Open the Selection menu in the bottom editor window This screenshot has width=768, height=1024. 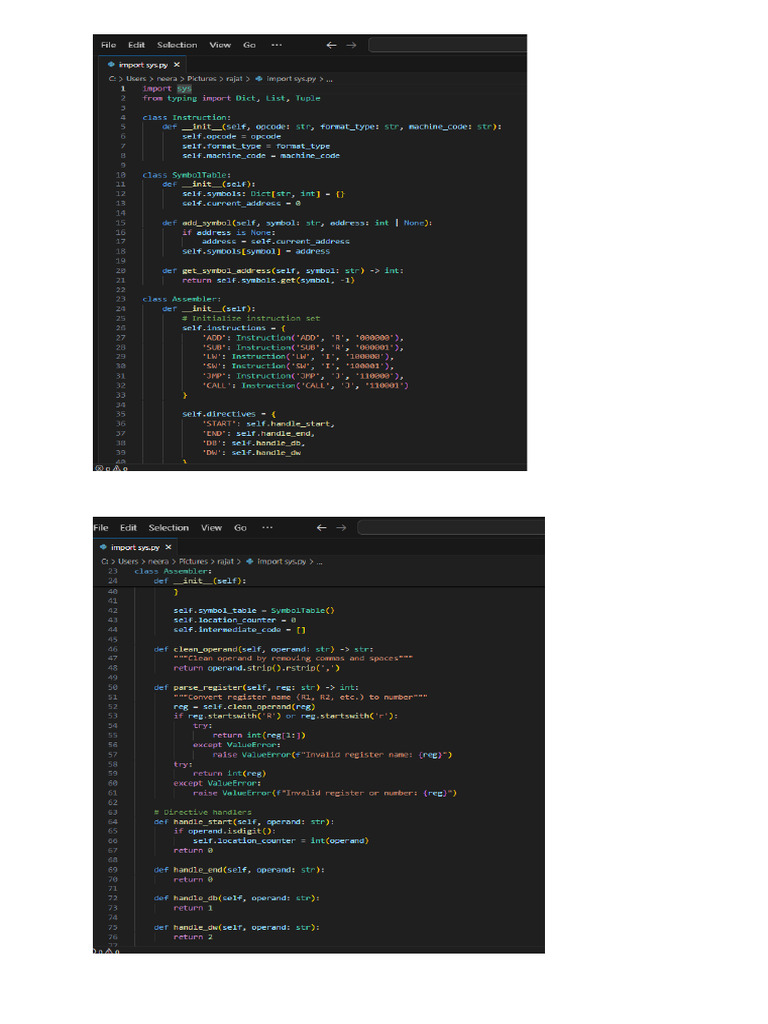[168, 528]
